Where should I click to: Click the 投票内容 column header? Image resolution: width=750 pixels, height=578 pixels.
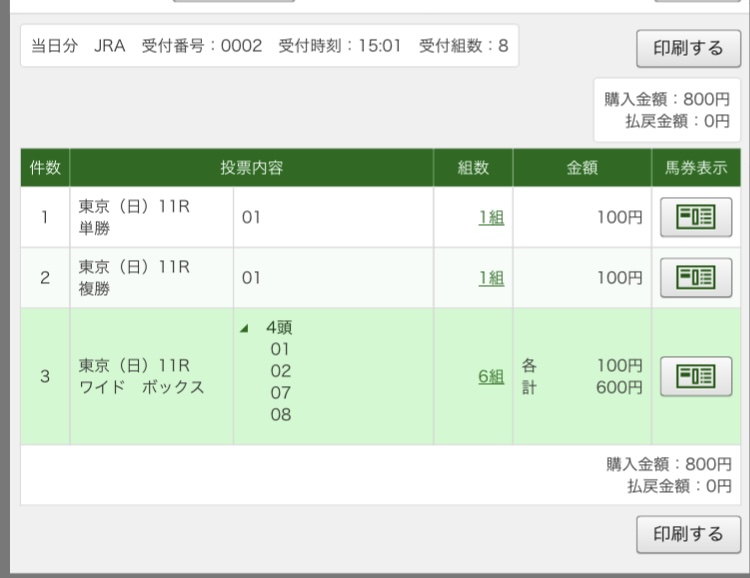pos(251,168)
